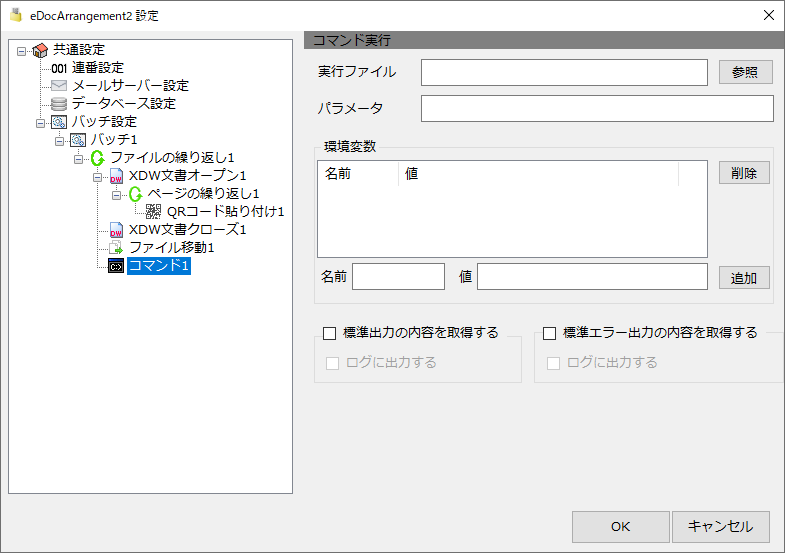Enable 標準エラー出力の内容を取得する checkbox
Viewport: 785px width, 553px height.
click(550, 333)
